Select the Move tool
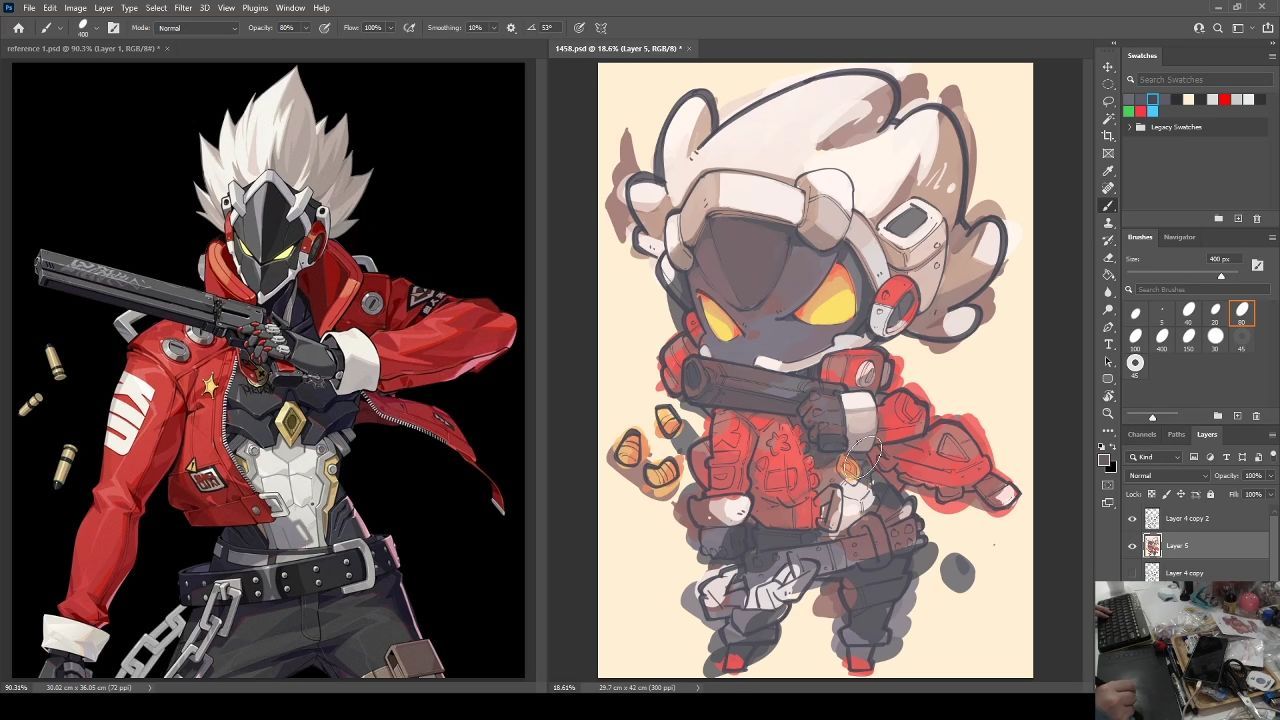 1108,67
